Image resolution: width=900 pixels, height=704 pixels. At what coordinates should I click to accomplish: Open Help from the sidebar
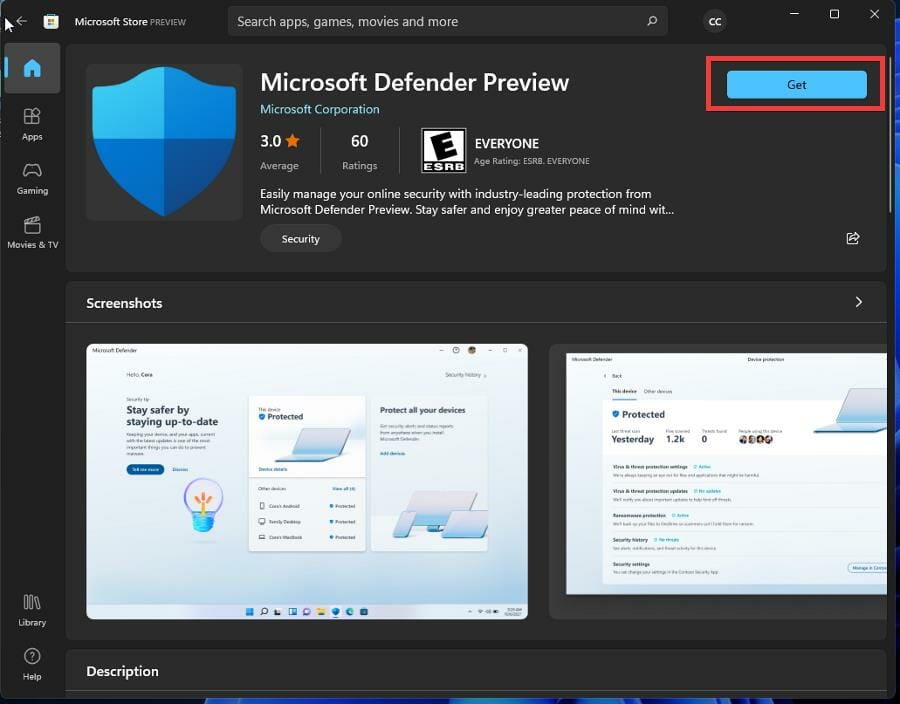(32, 664)
